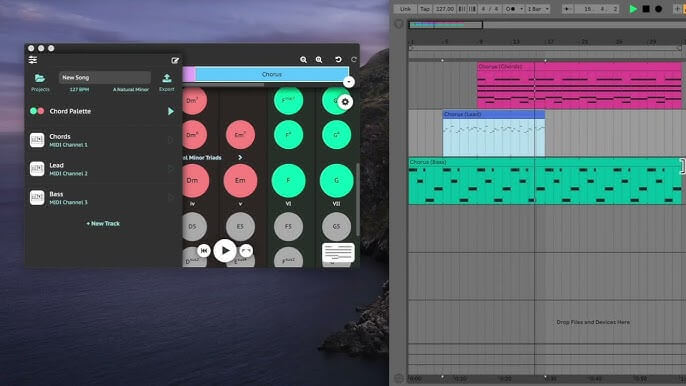Toggle the loop button beside play
The image size is (686, 386).
[x=246, y=250]
